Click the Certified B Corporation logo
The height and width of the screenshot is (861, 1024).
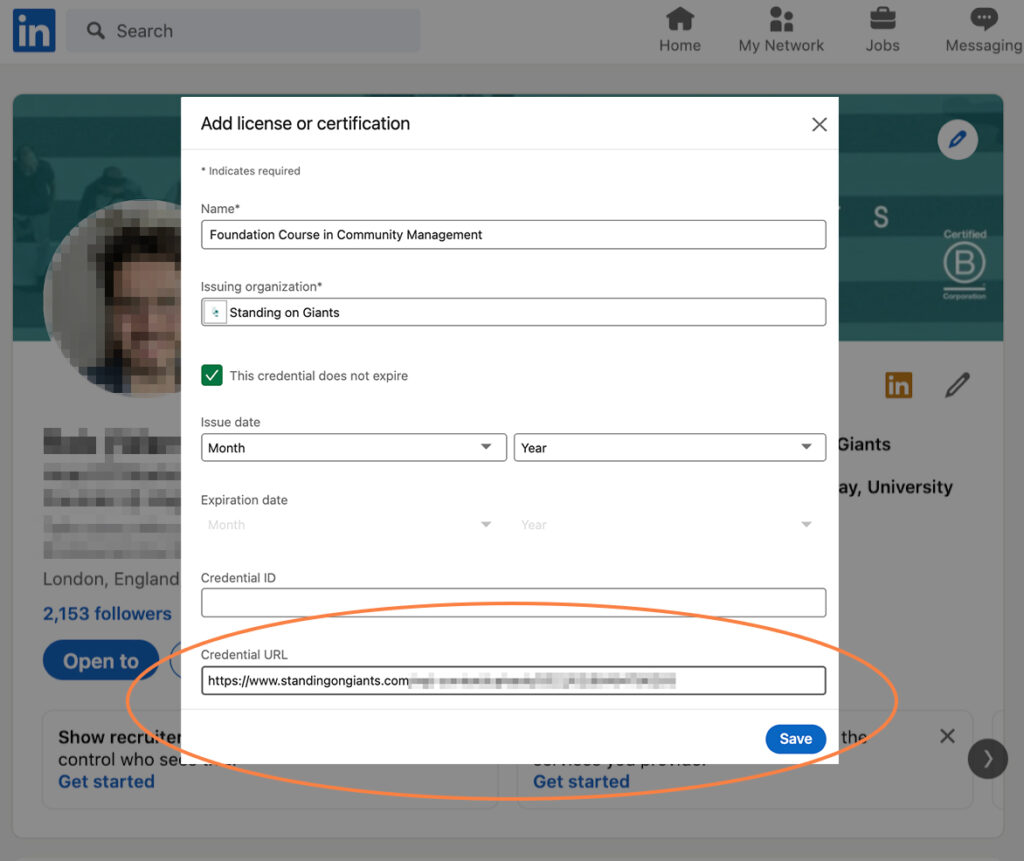tap(964, 264)
